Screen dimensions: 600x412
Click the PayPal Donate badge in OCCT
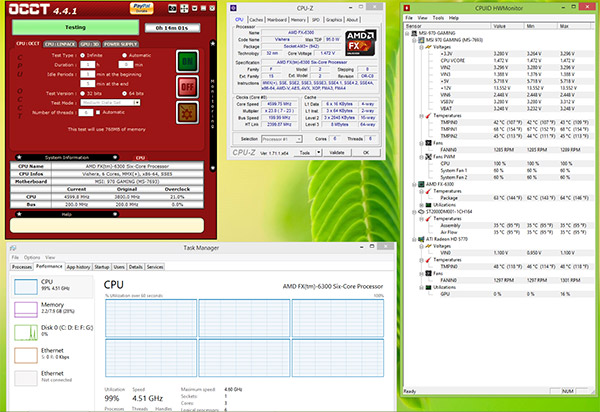142,8
